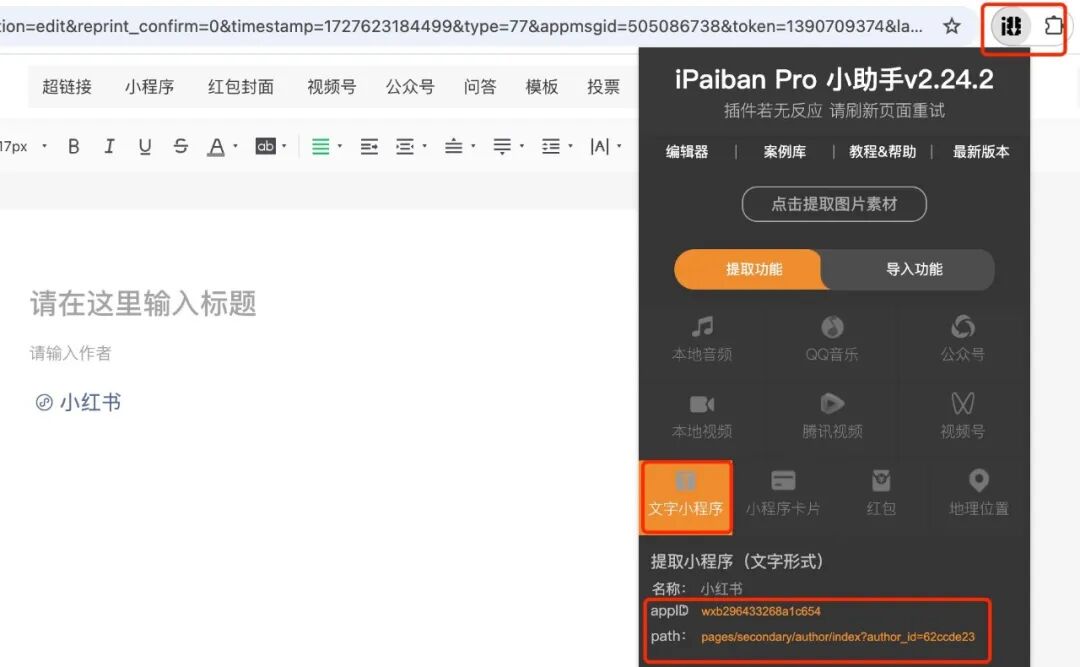This screenshot has width=1080, height=667.
Task: Open 最新版本 link in iPaiban panel
Action: (x=981, y=152)
